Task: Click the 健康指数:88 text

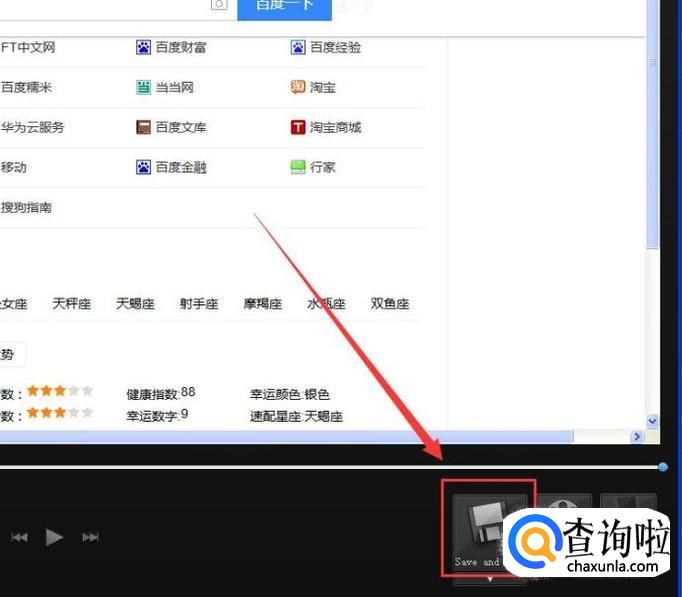Action: [x=161, y=394]
